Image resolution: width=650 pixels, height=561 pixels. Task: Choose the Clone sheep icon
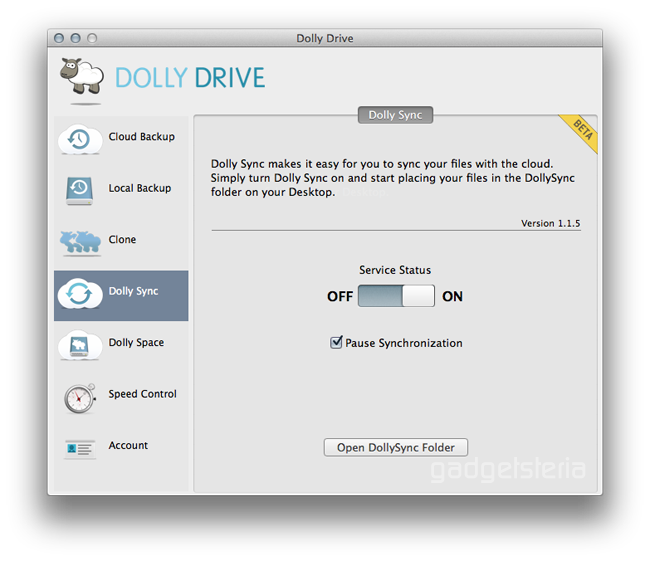click(80, 242)
